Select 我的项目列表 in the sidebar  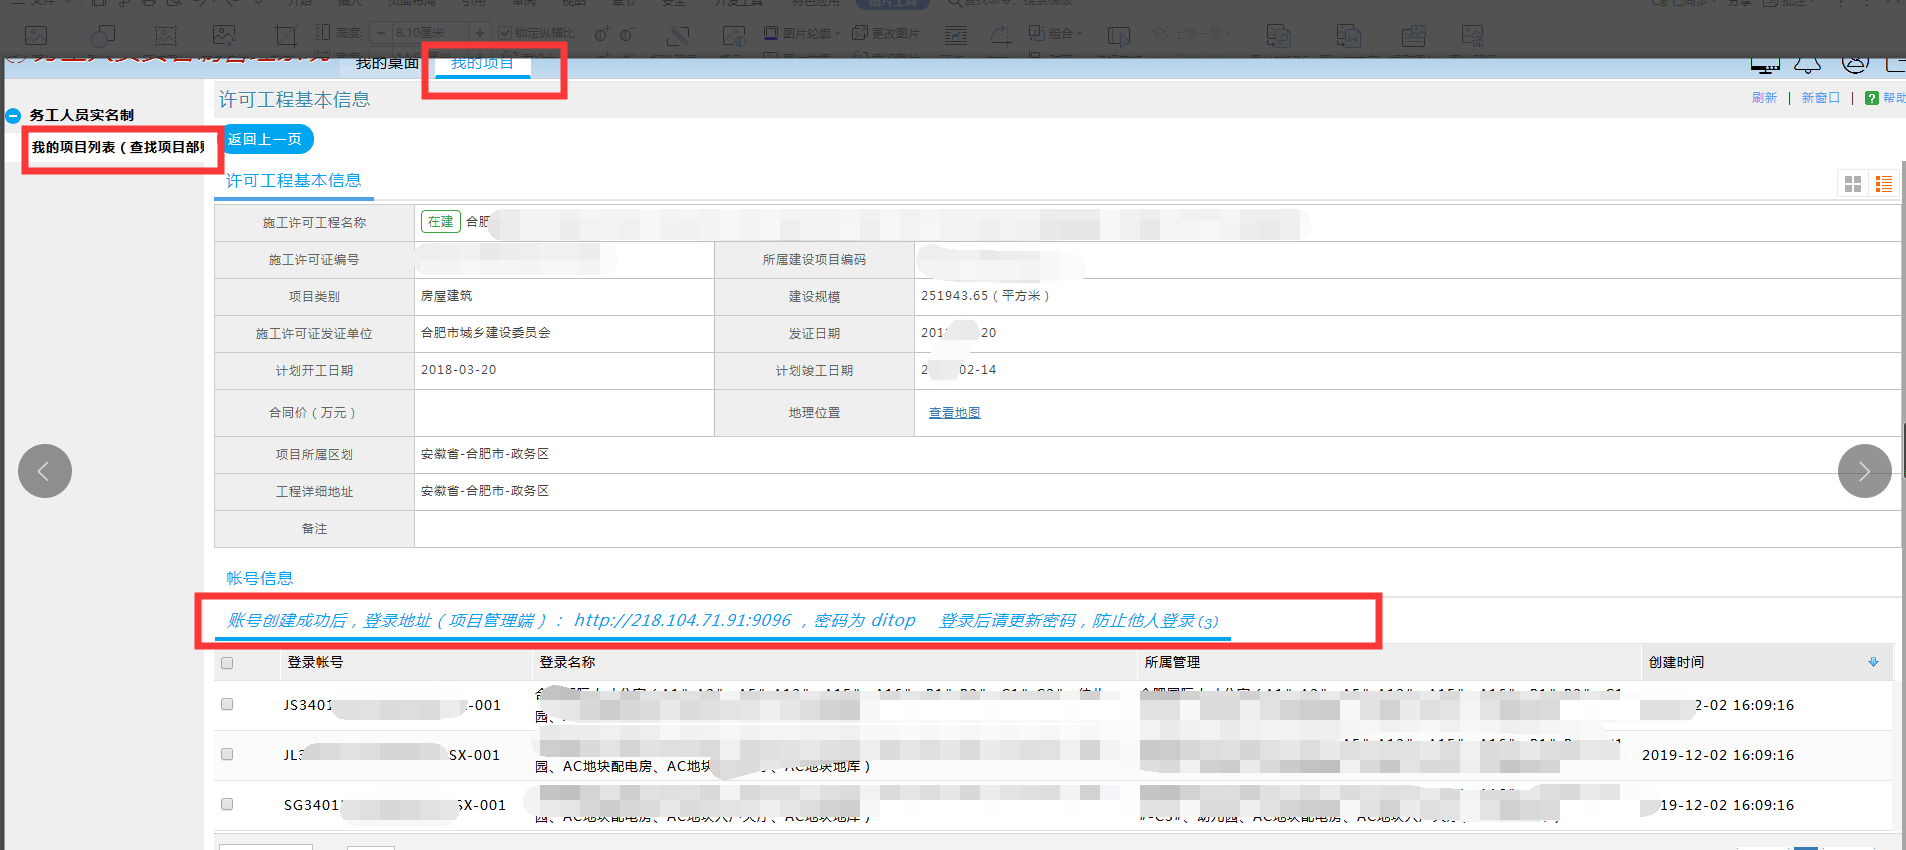click(x=118, y=147)
